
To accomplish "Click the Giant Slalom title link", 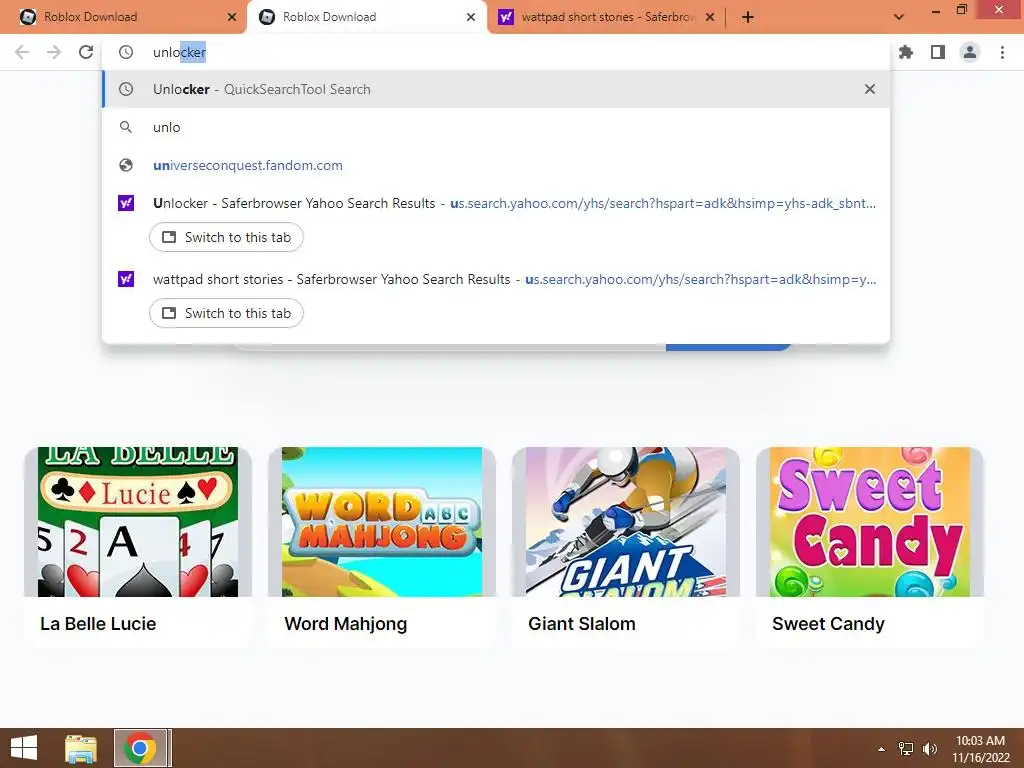I will tap(582, 624).
